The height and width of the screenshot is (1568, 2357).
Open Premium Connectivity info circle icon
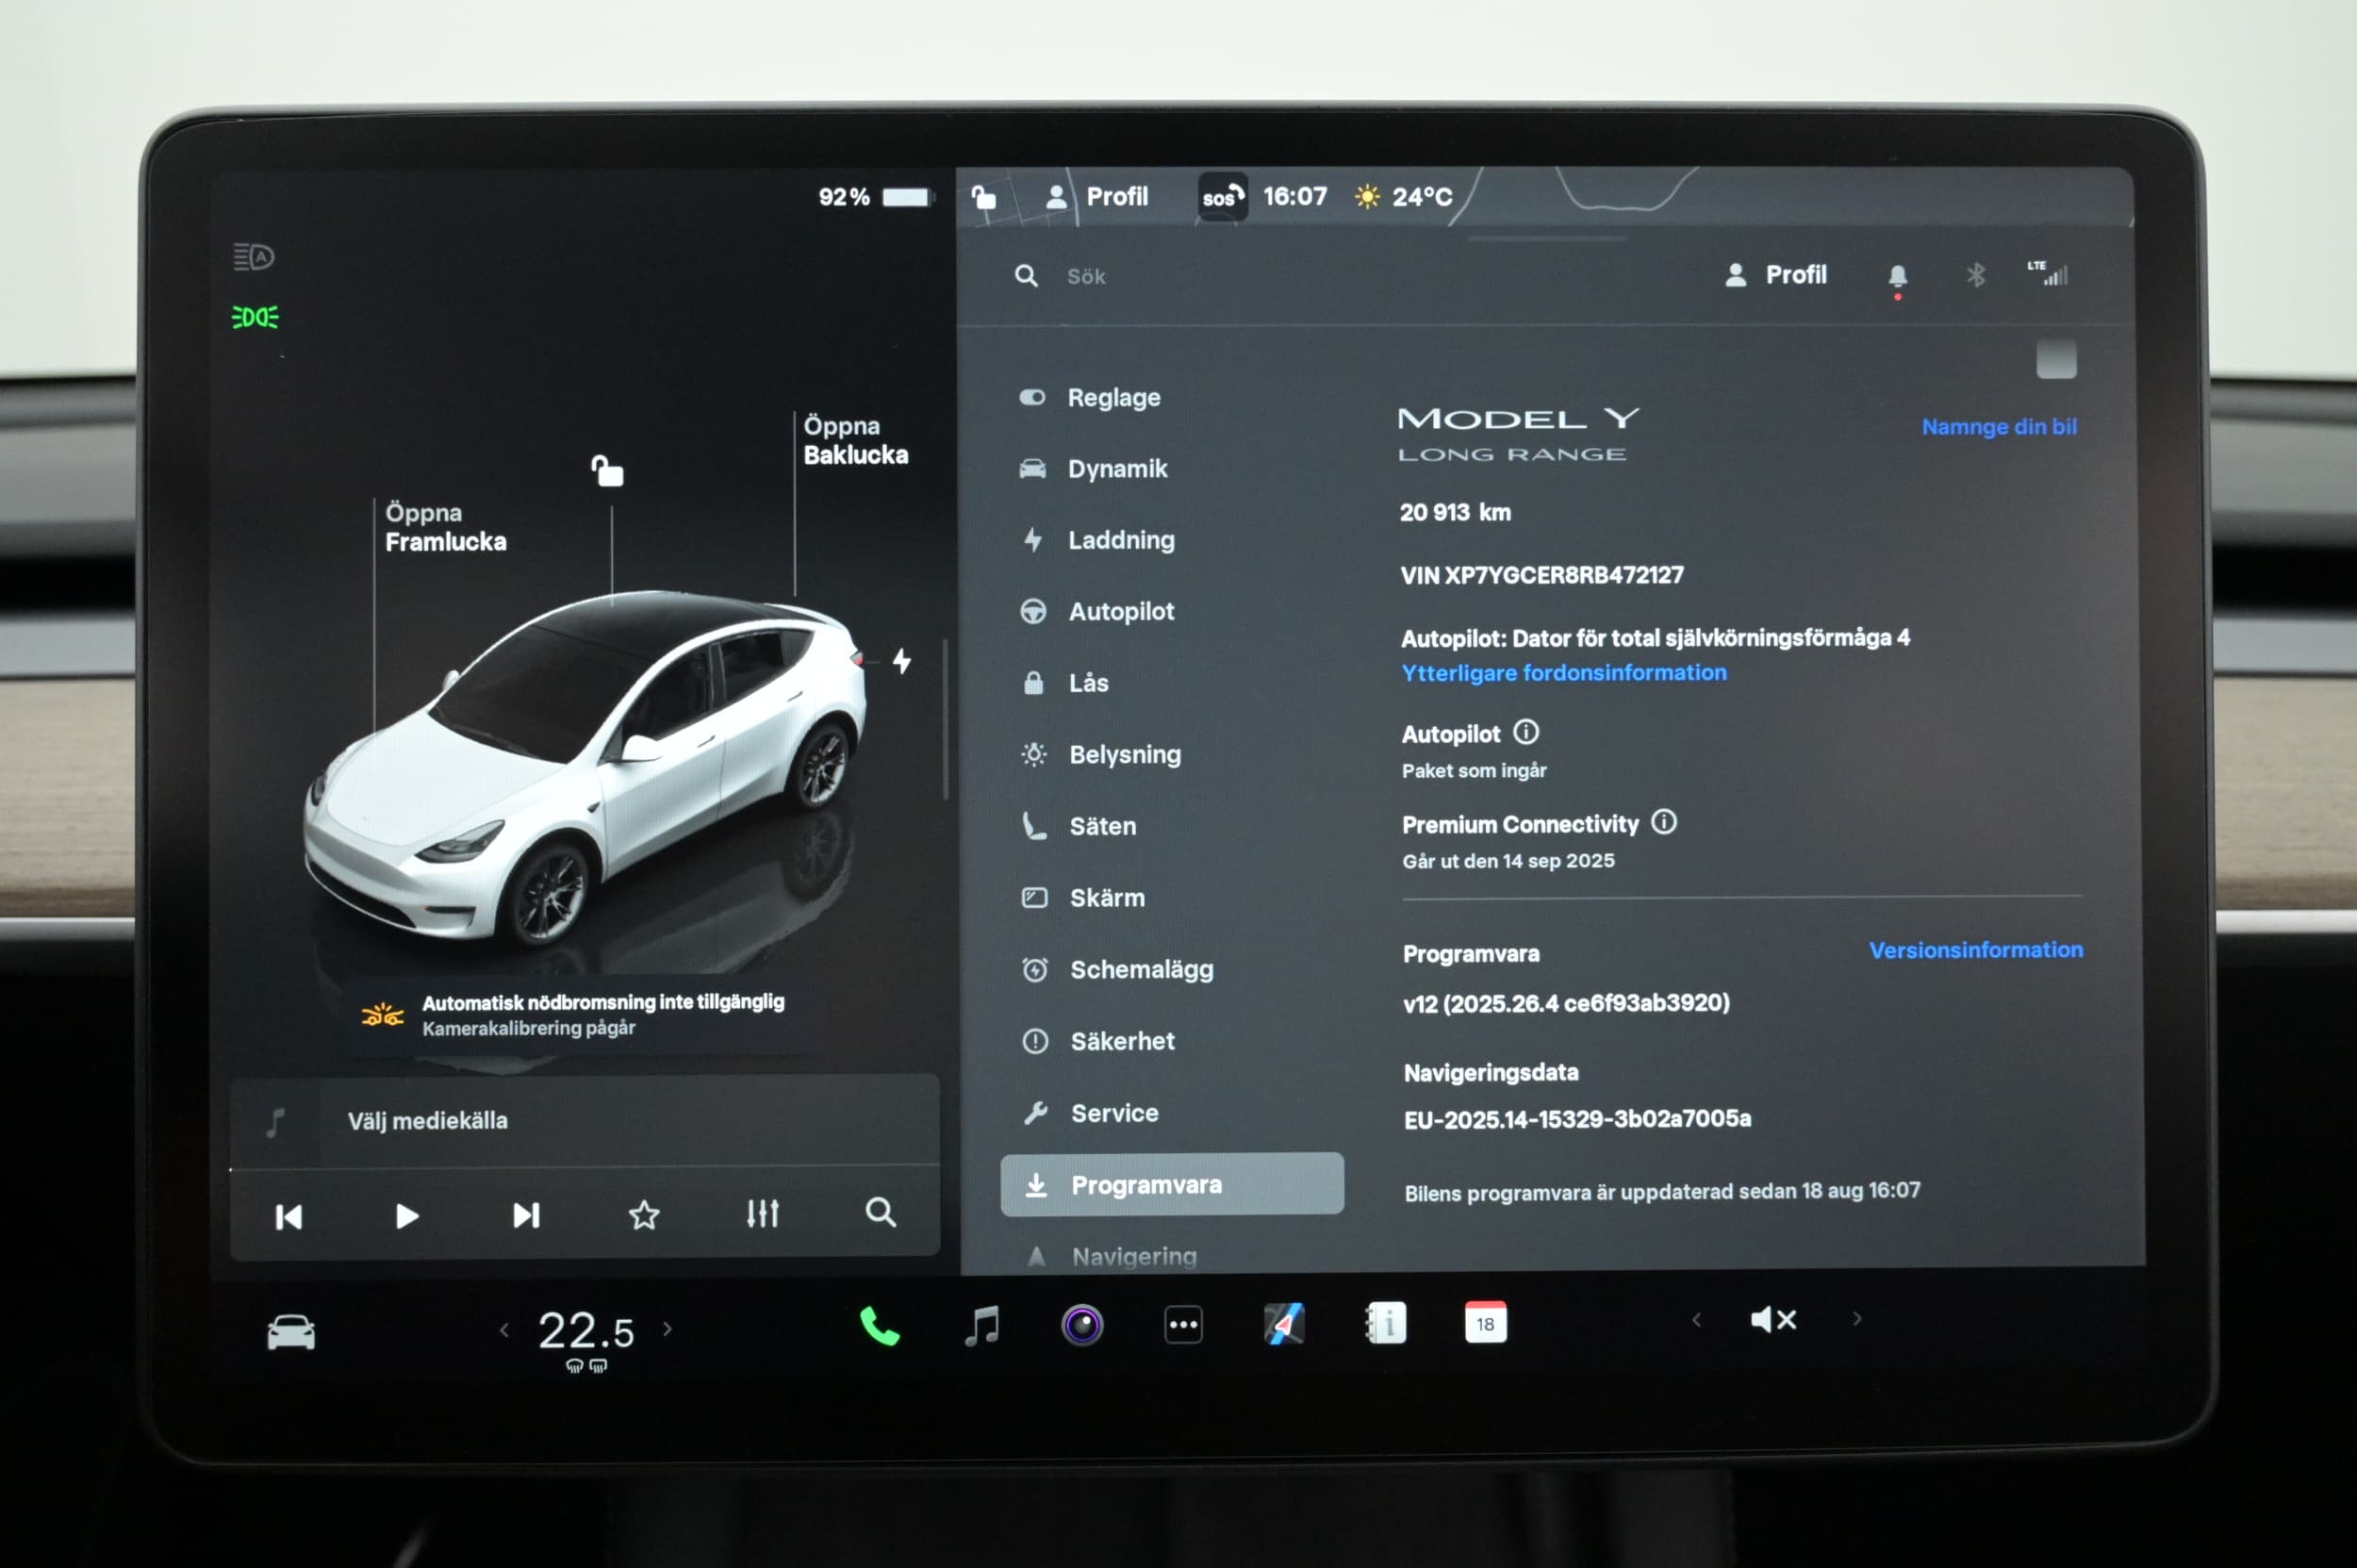(1664, 822)
